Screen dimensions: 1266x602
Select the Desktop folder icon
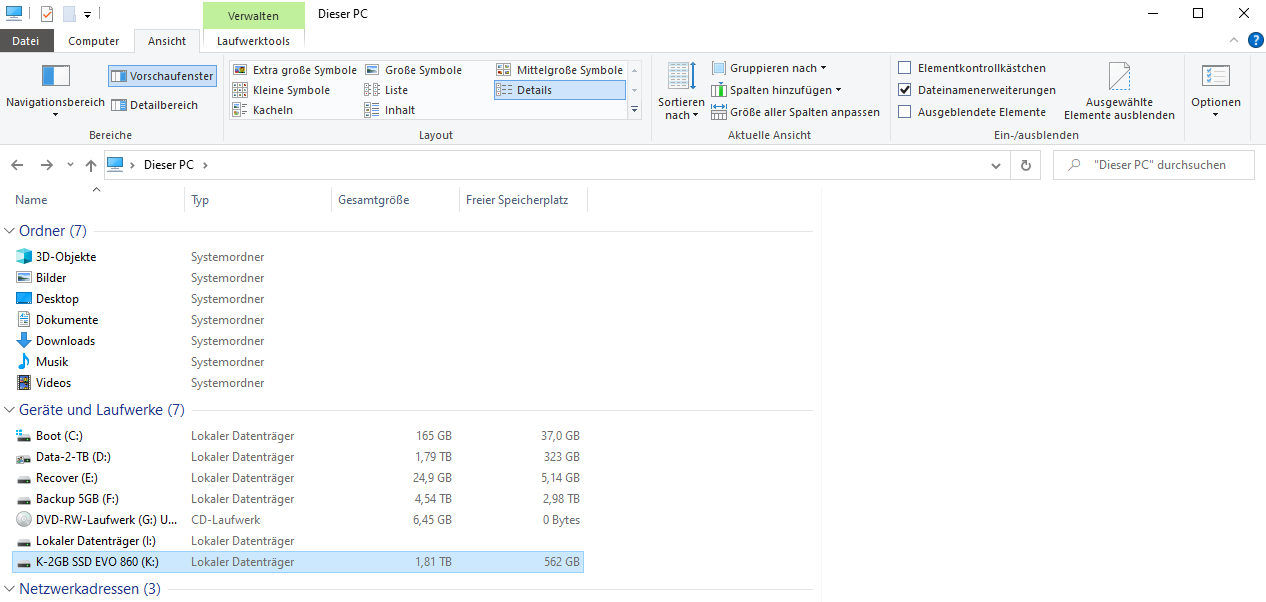coord(24,299)
